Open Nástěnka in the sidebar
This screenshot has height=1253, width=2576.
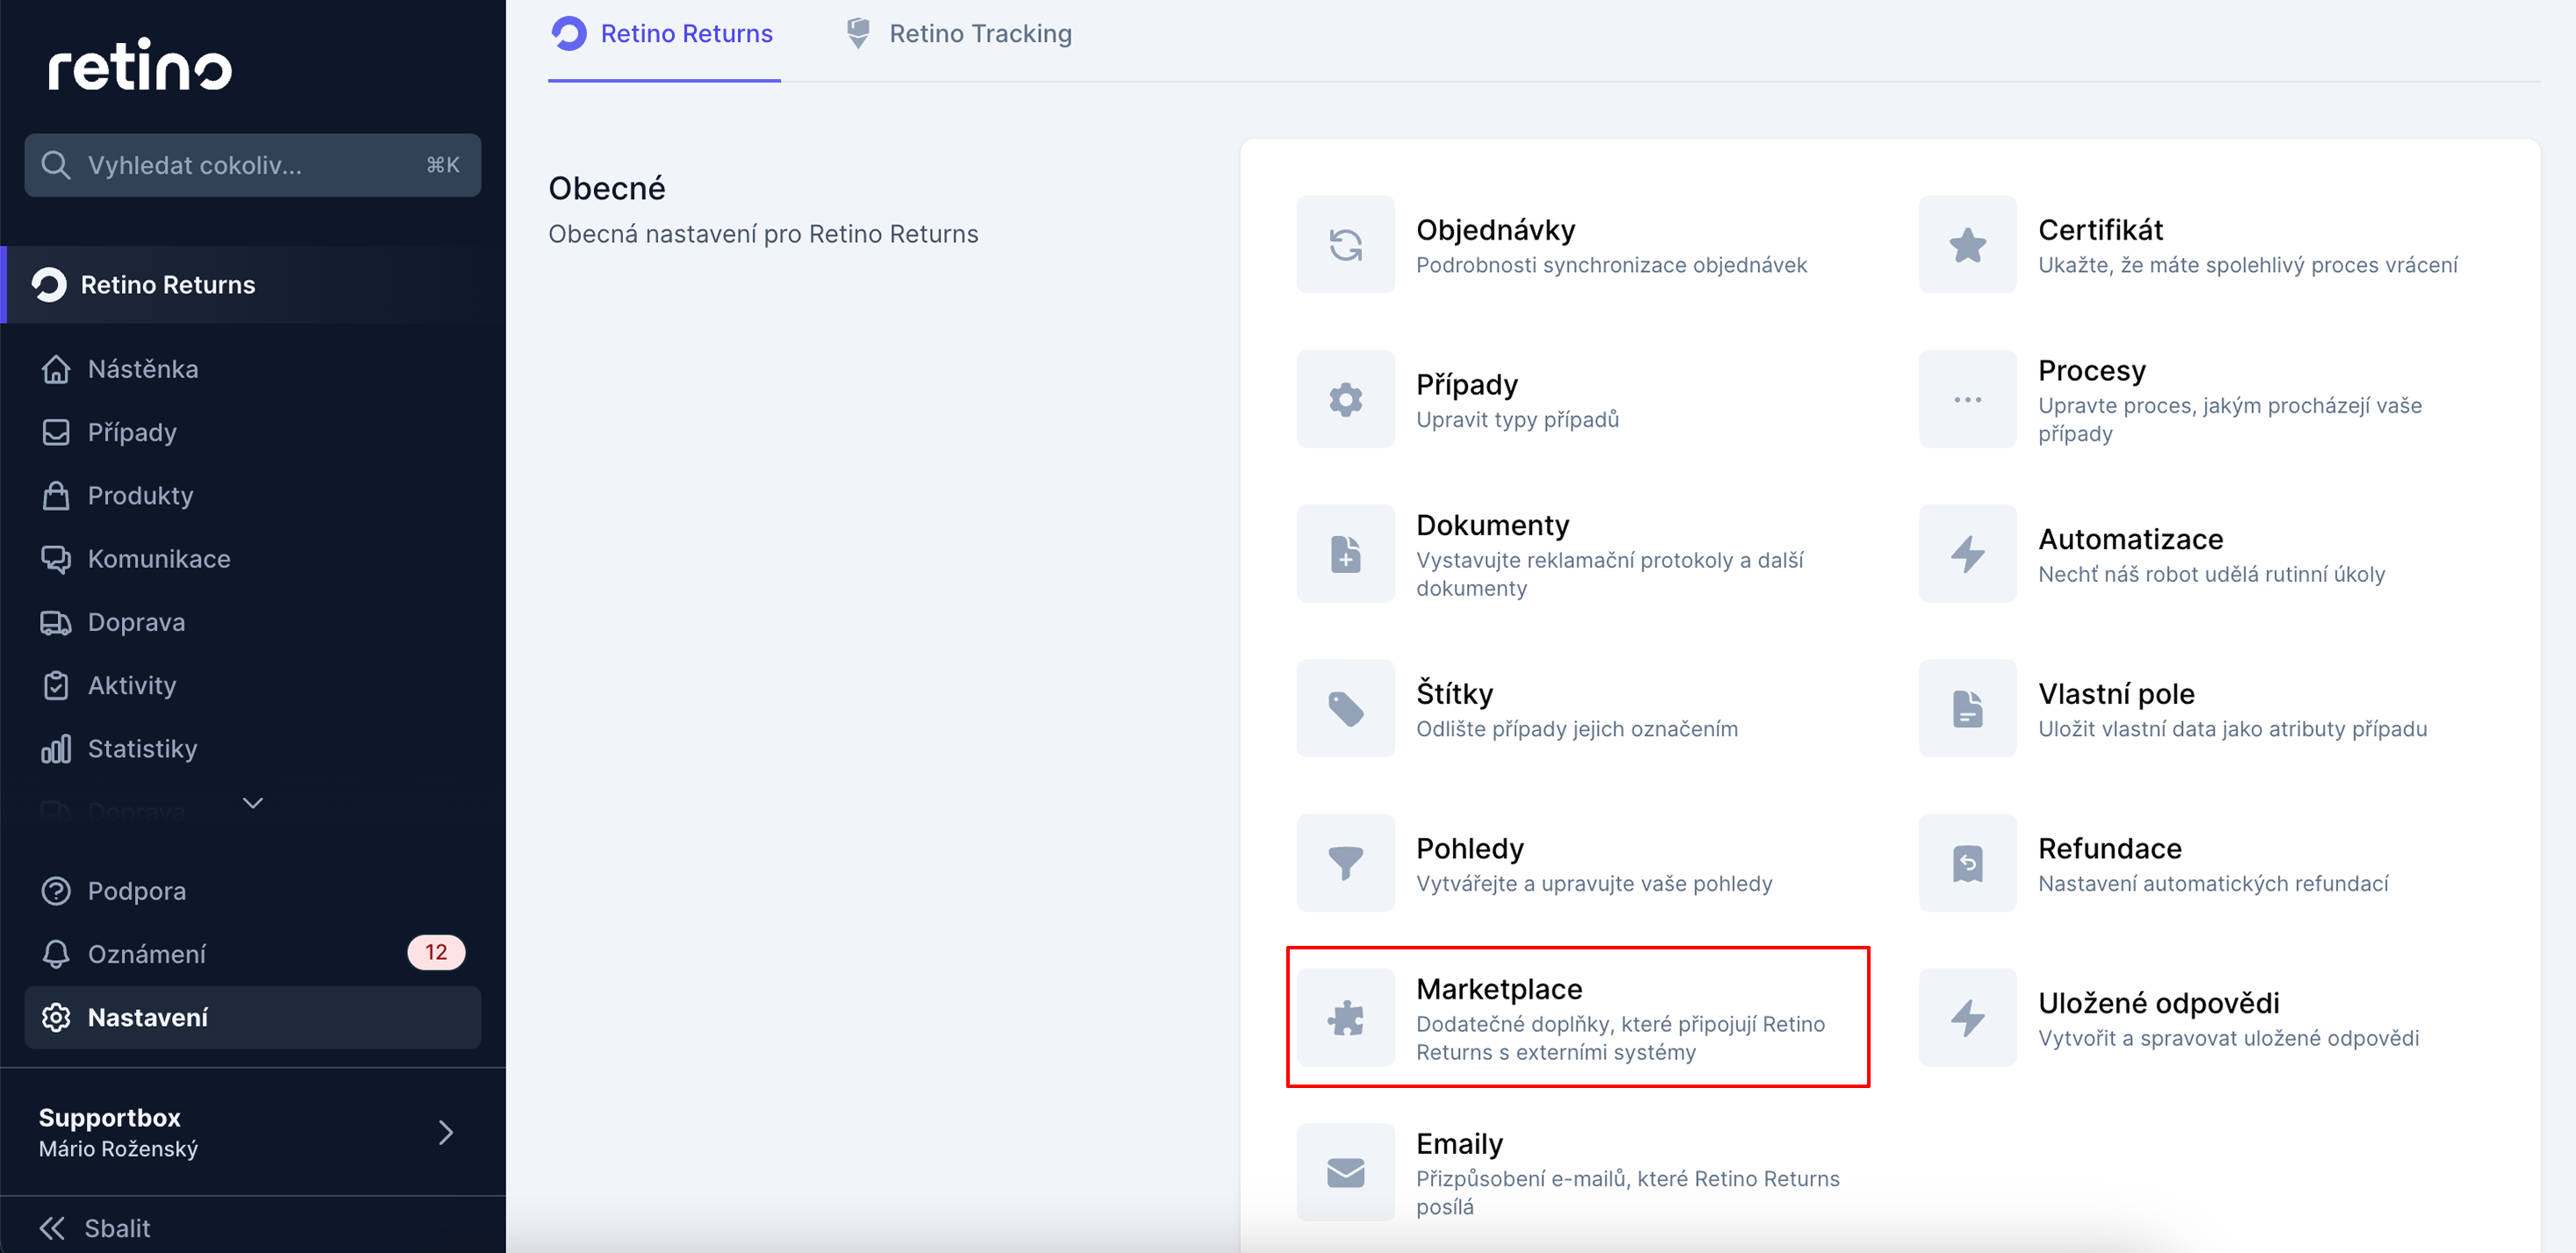click(x=253, y=369)
